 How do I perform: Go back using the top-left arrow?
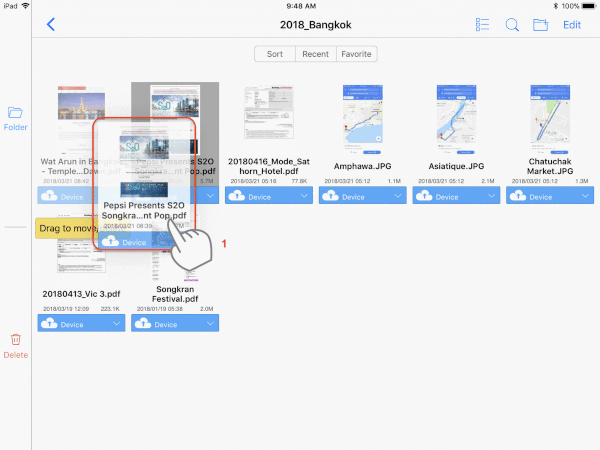click(51, 25)
